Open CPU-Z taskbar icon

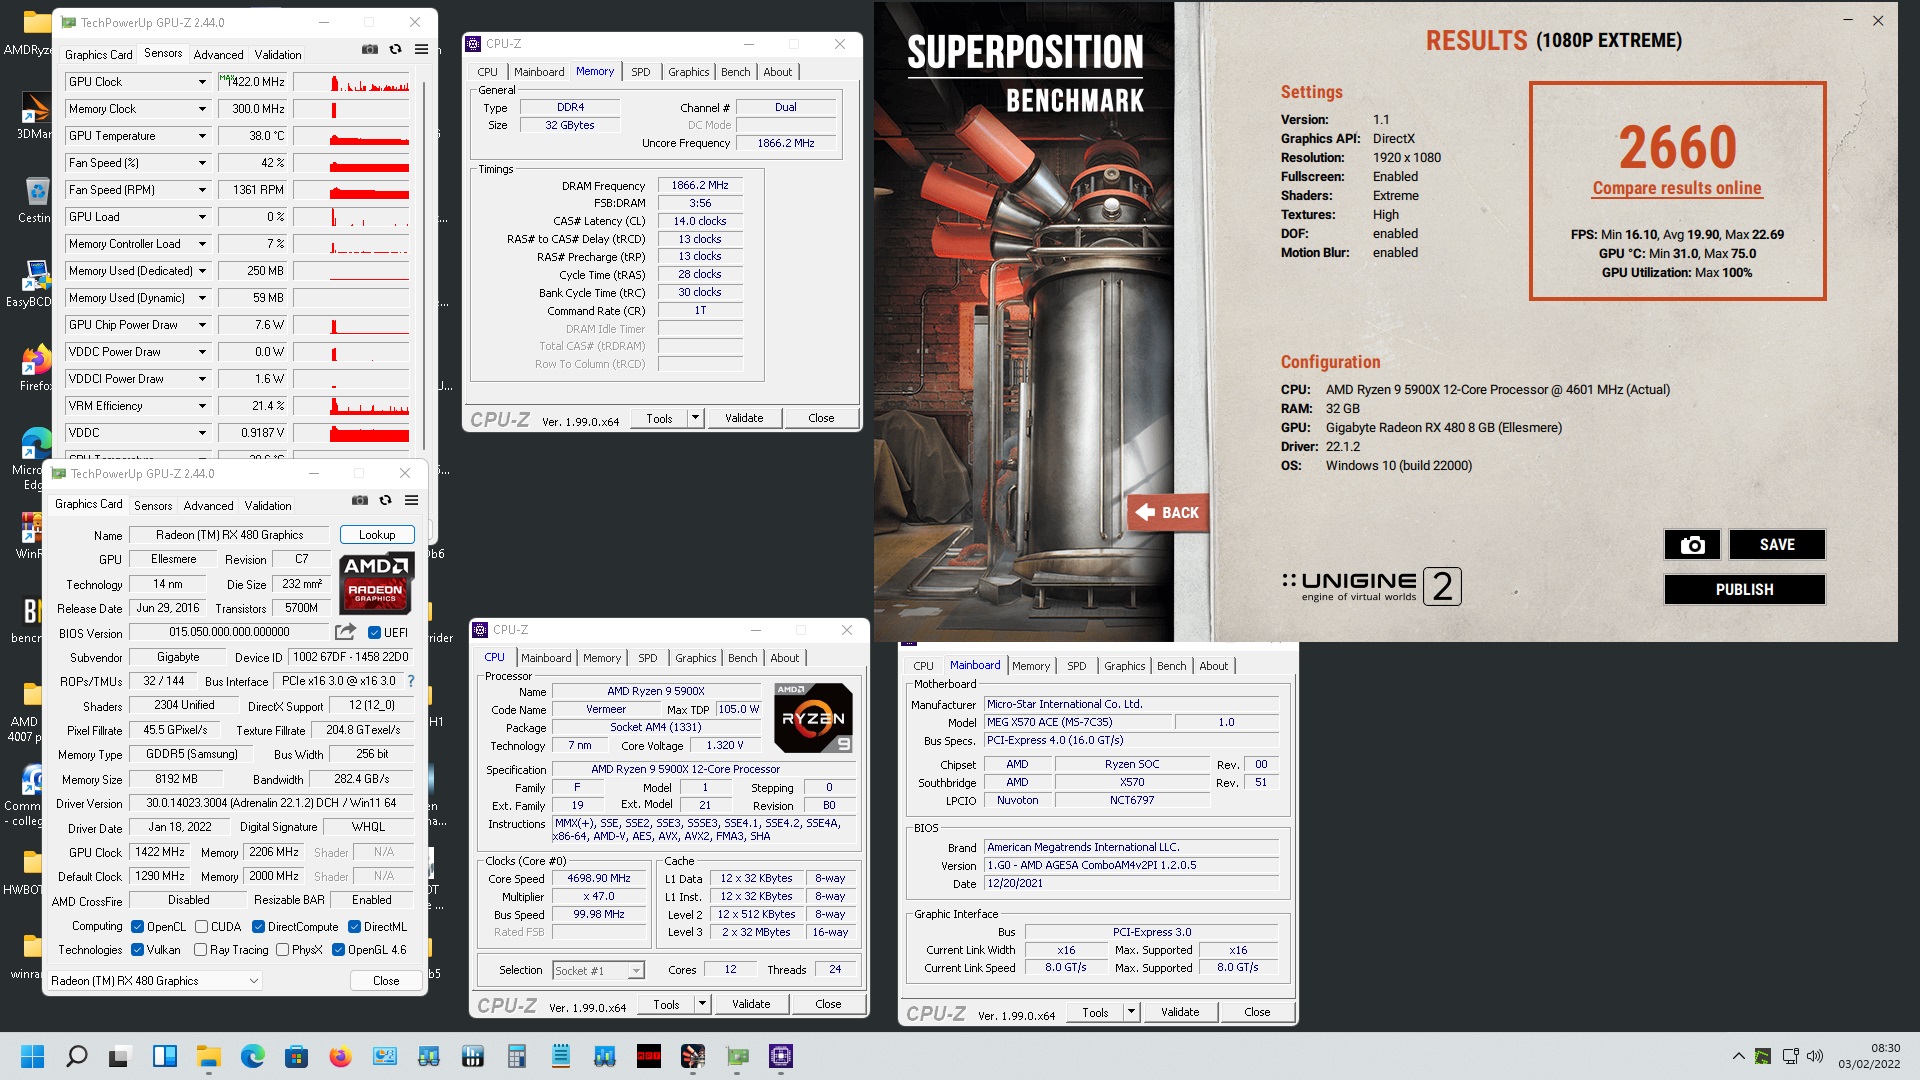(781, 1056)
